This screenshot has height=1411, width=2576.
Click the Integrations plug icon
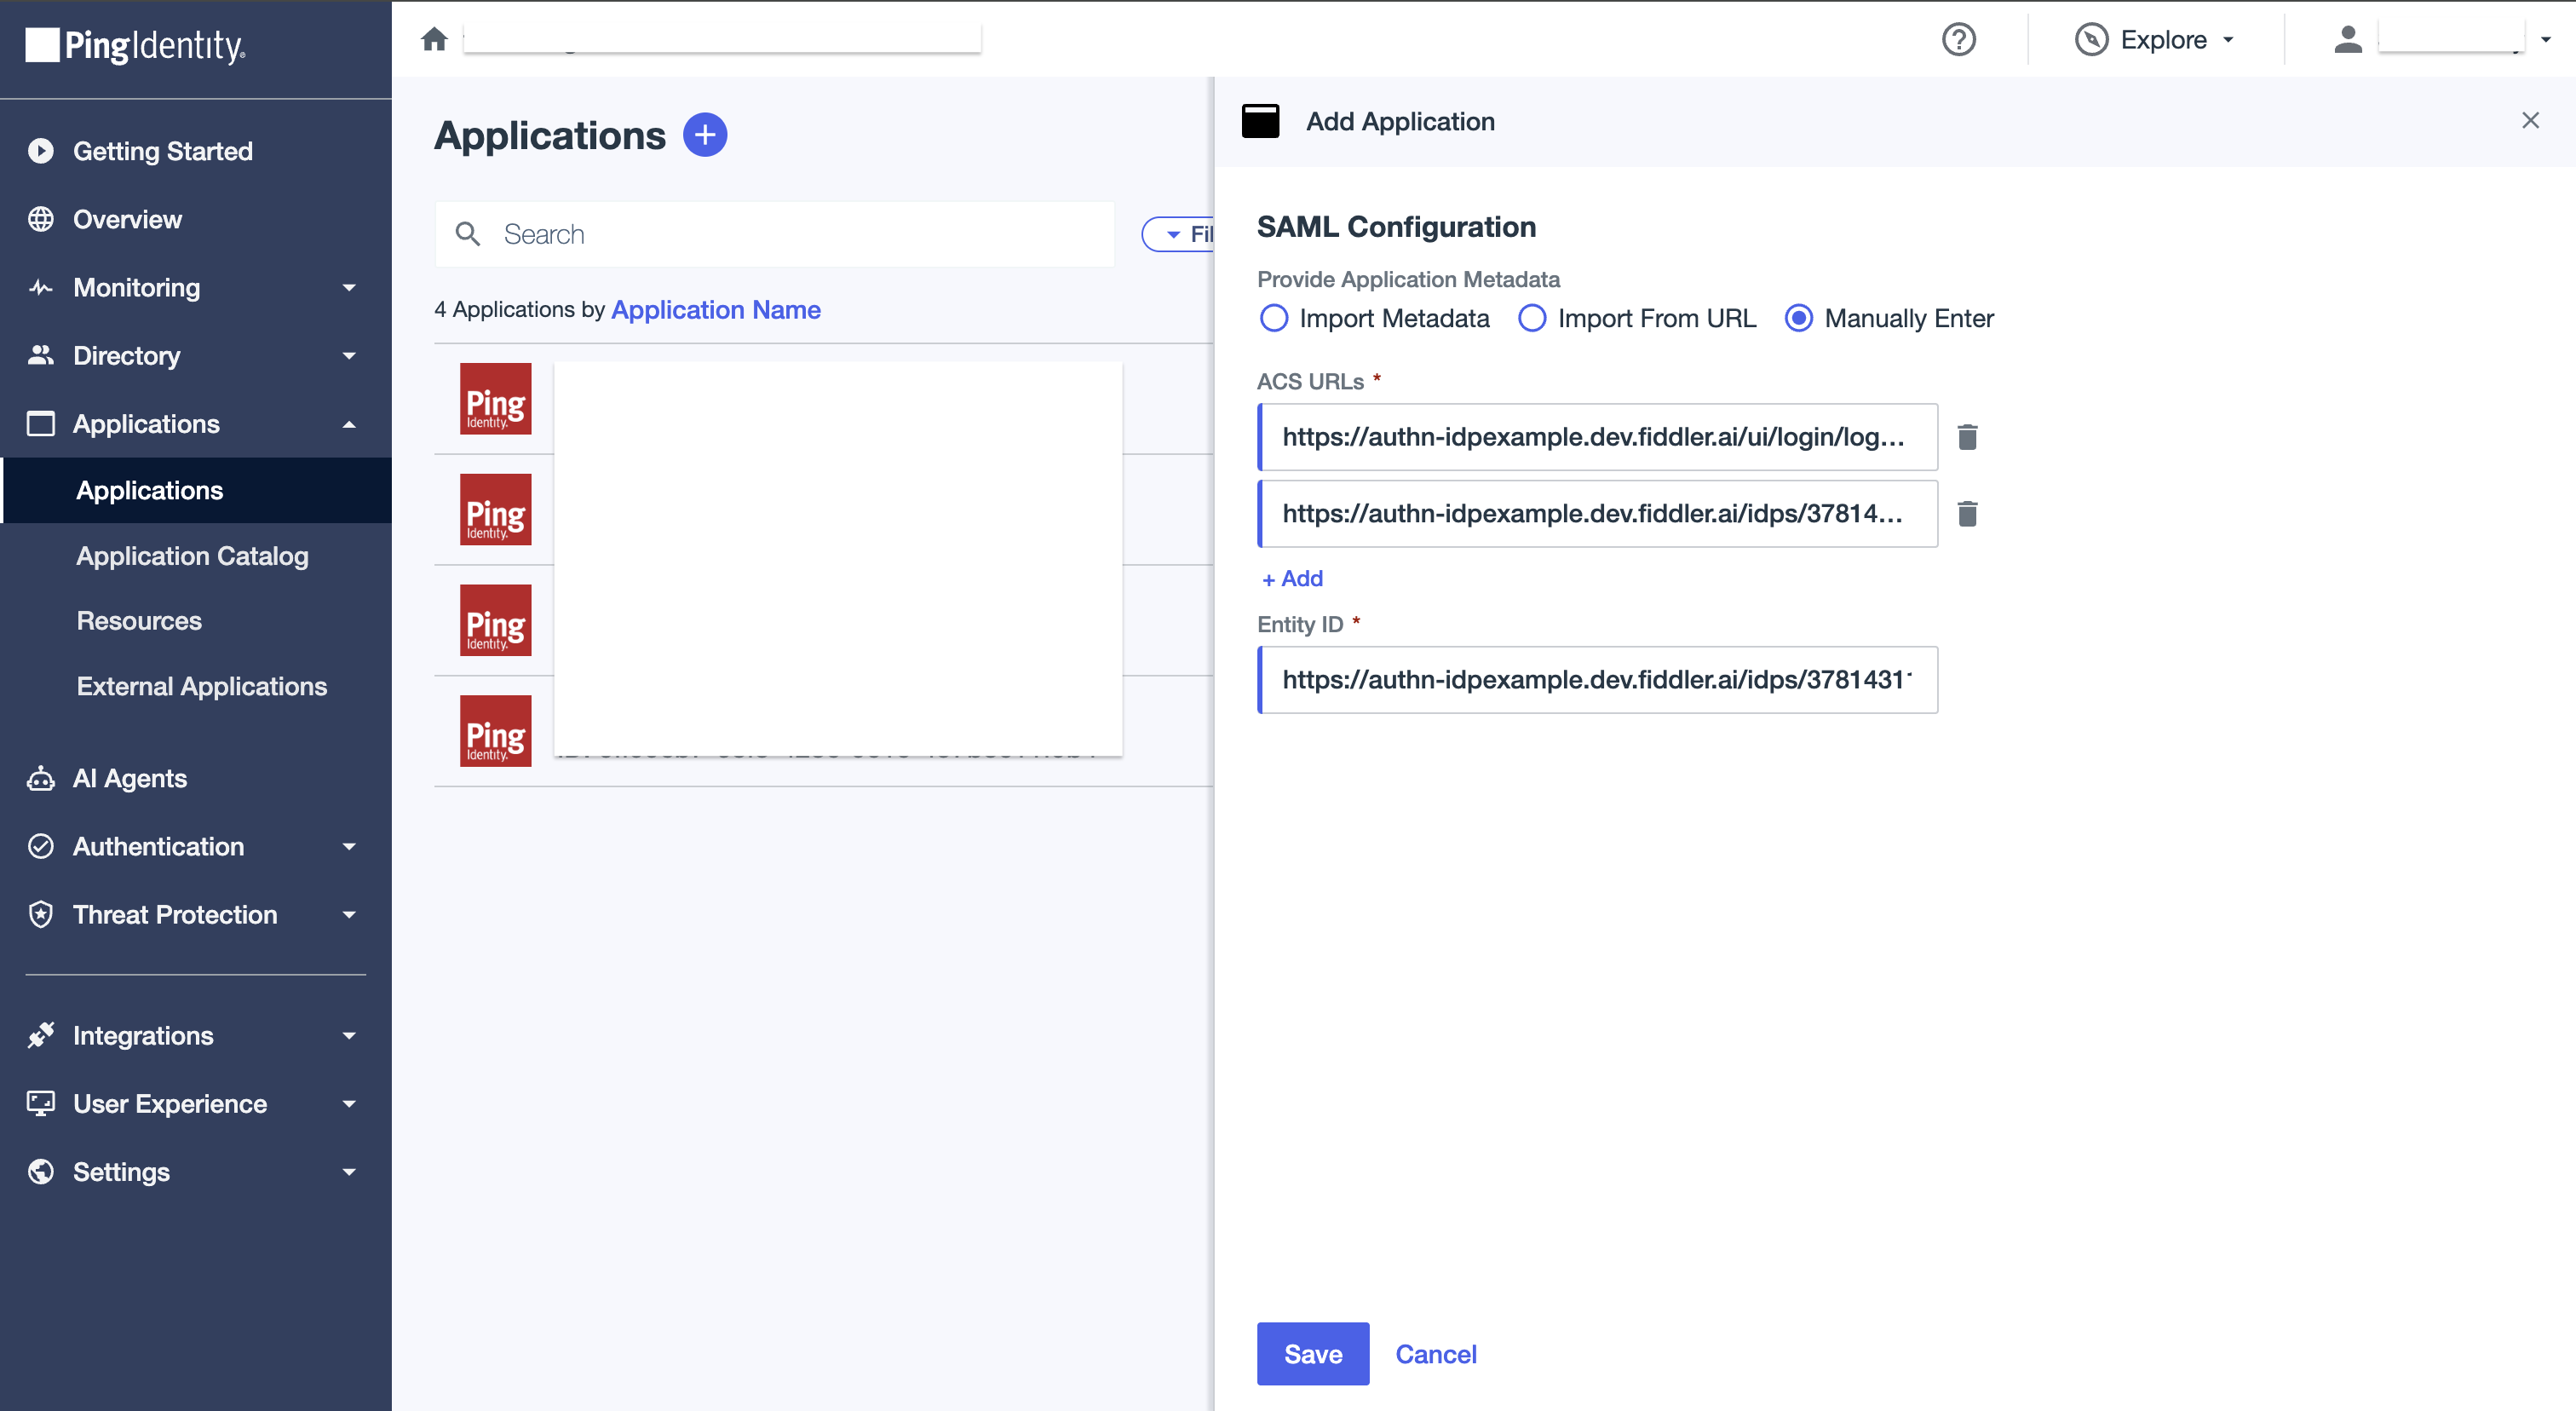point(41,1035)
